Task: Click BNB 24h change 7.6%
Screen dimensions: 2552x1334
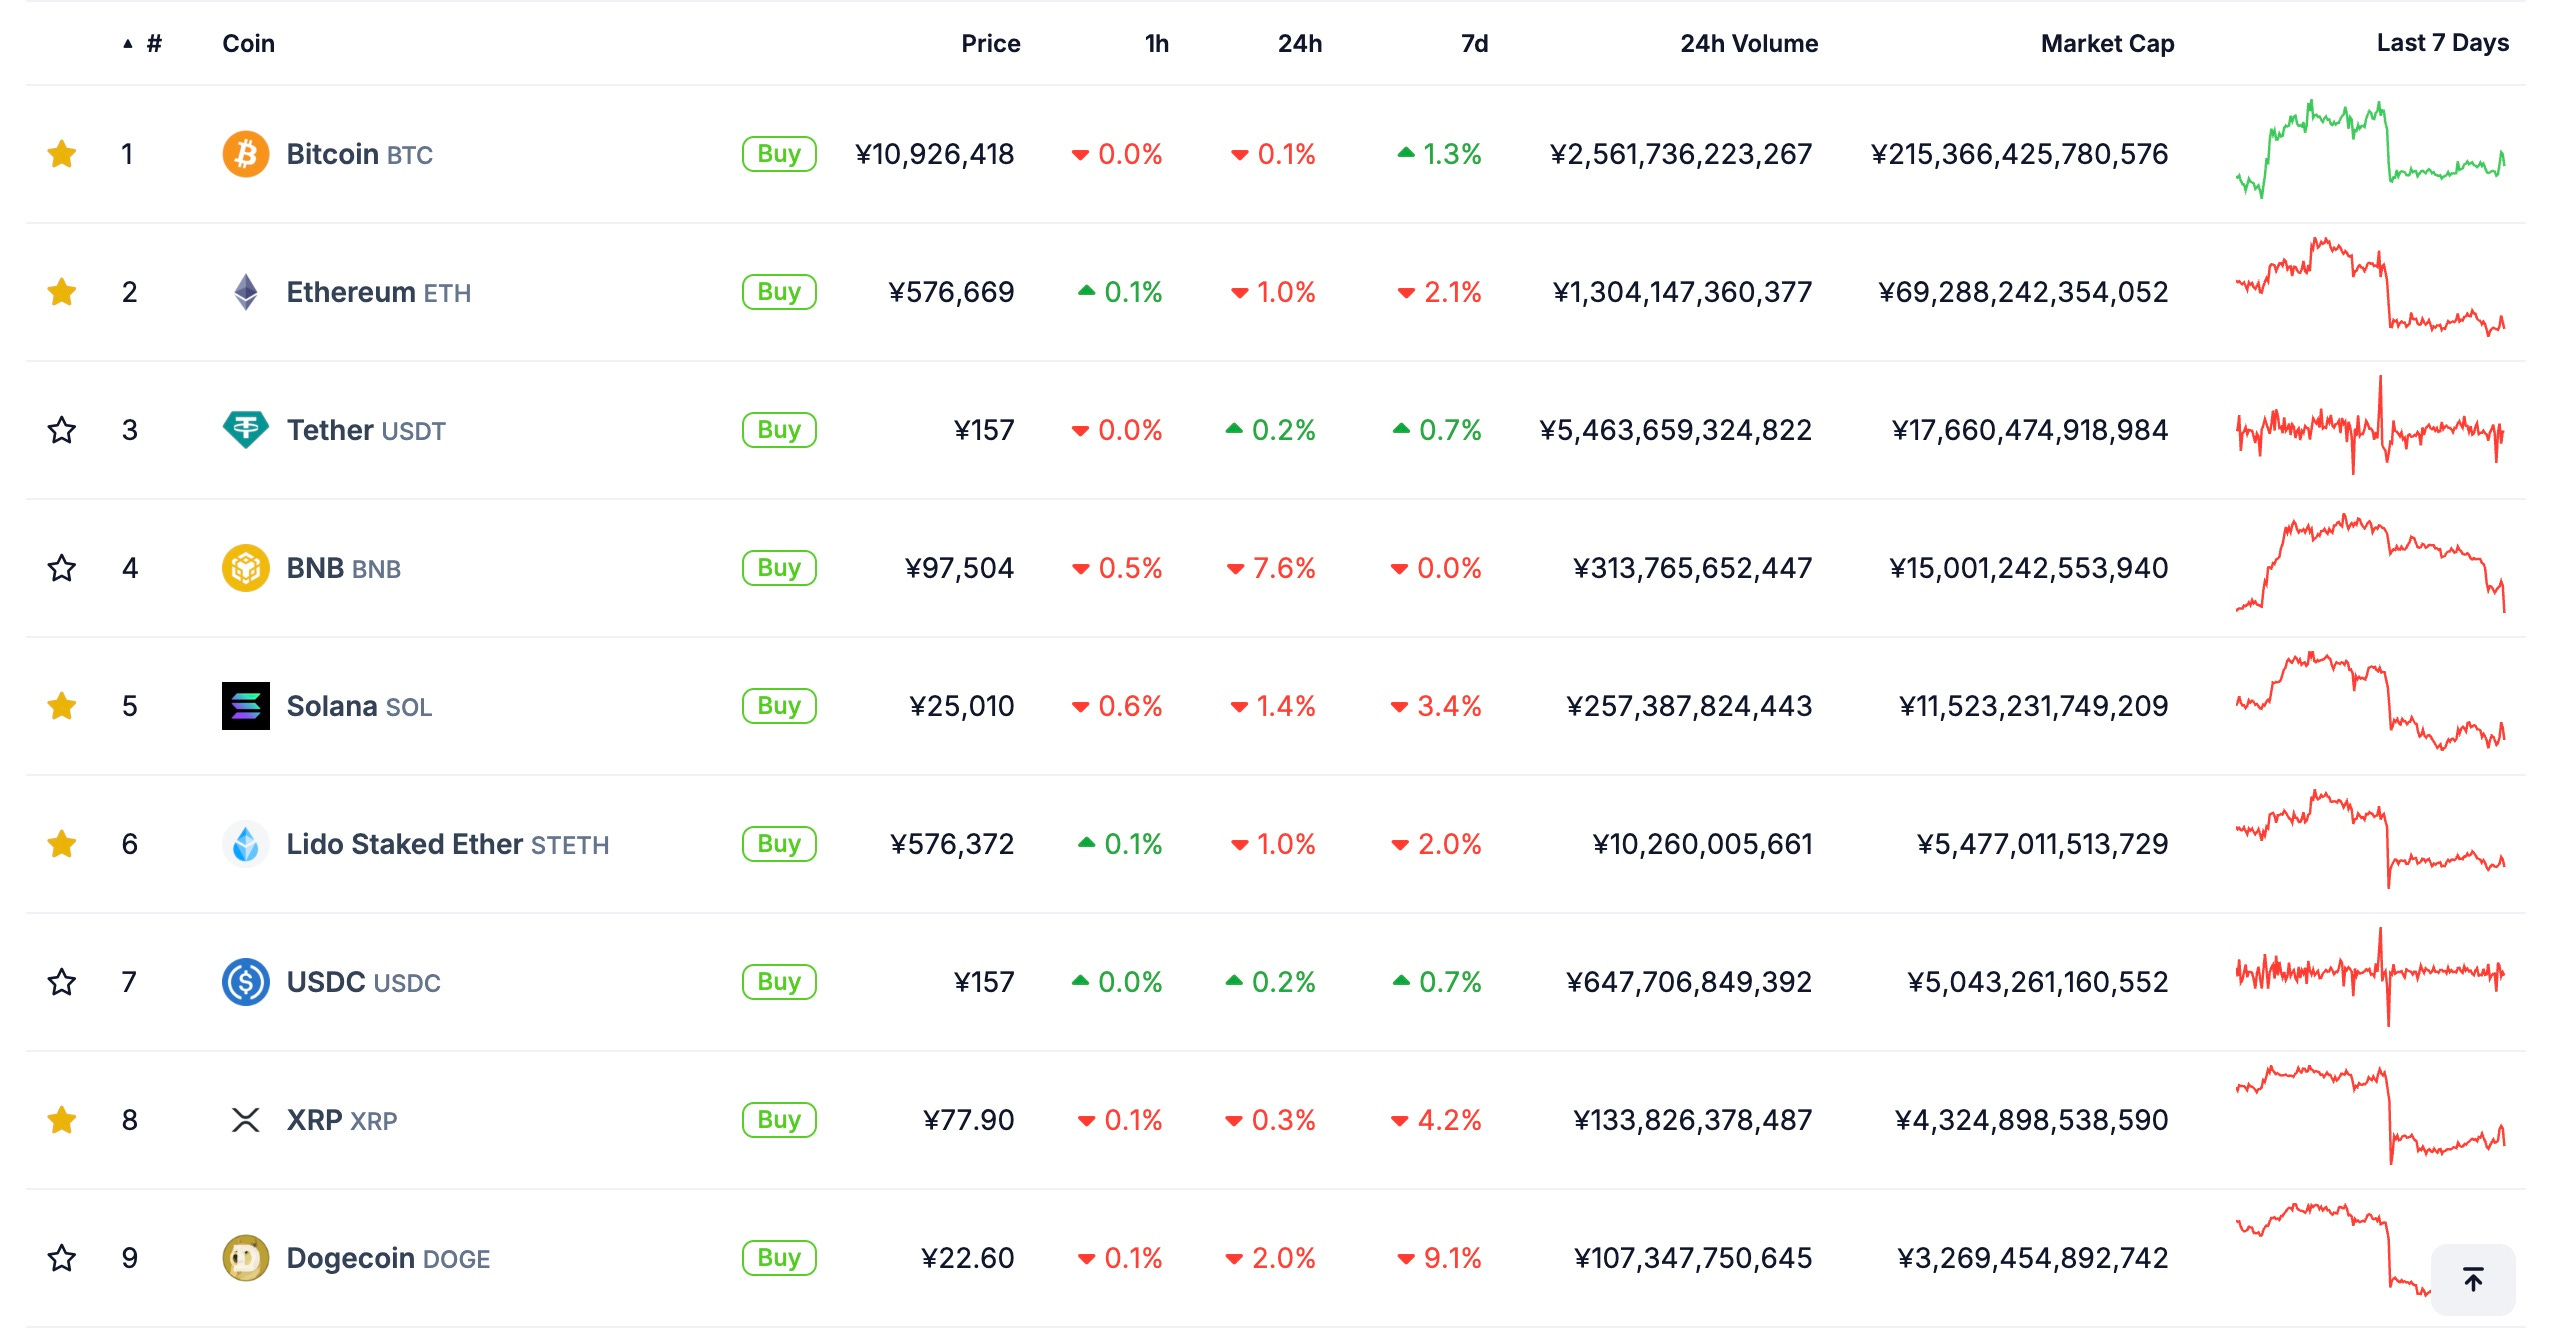Action: [1271, 568]
